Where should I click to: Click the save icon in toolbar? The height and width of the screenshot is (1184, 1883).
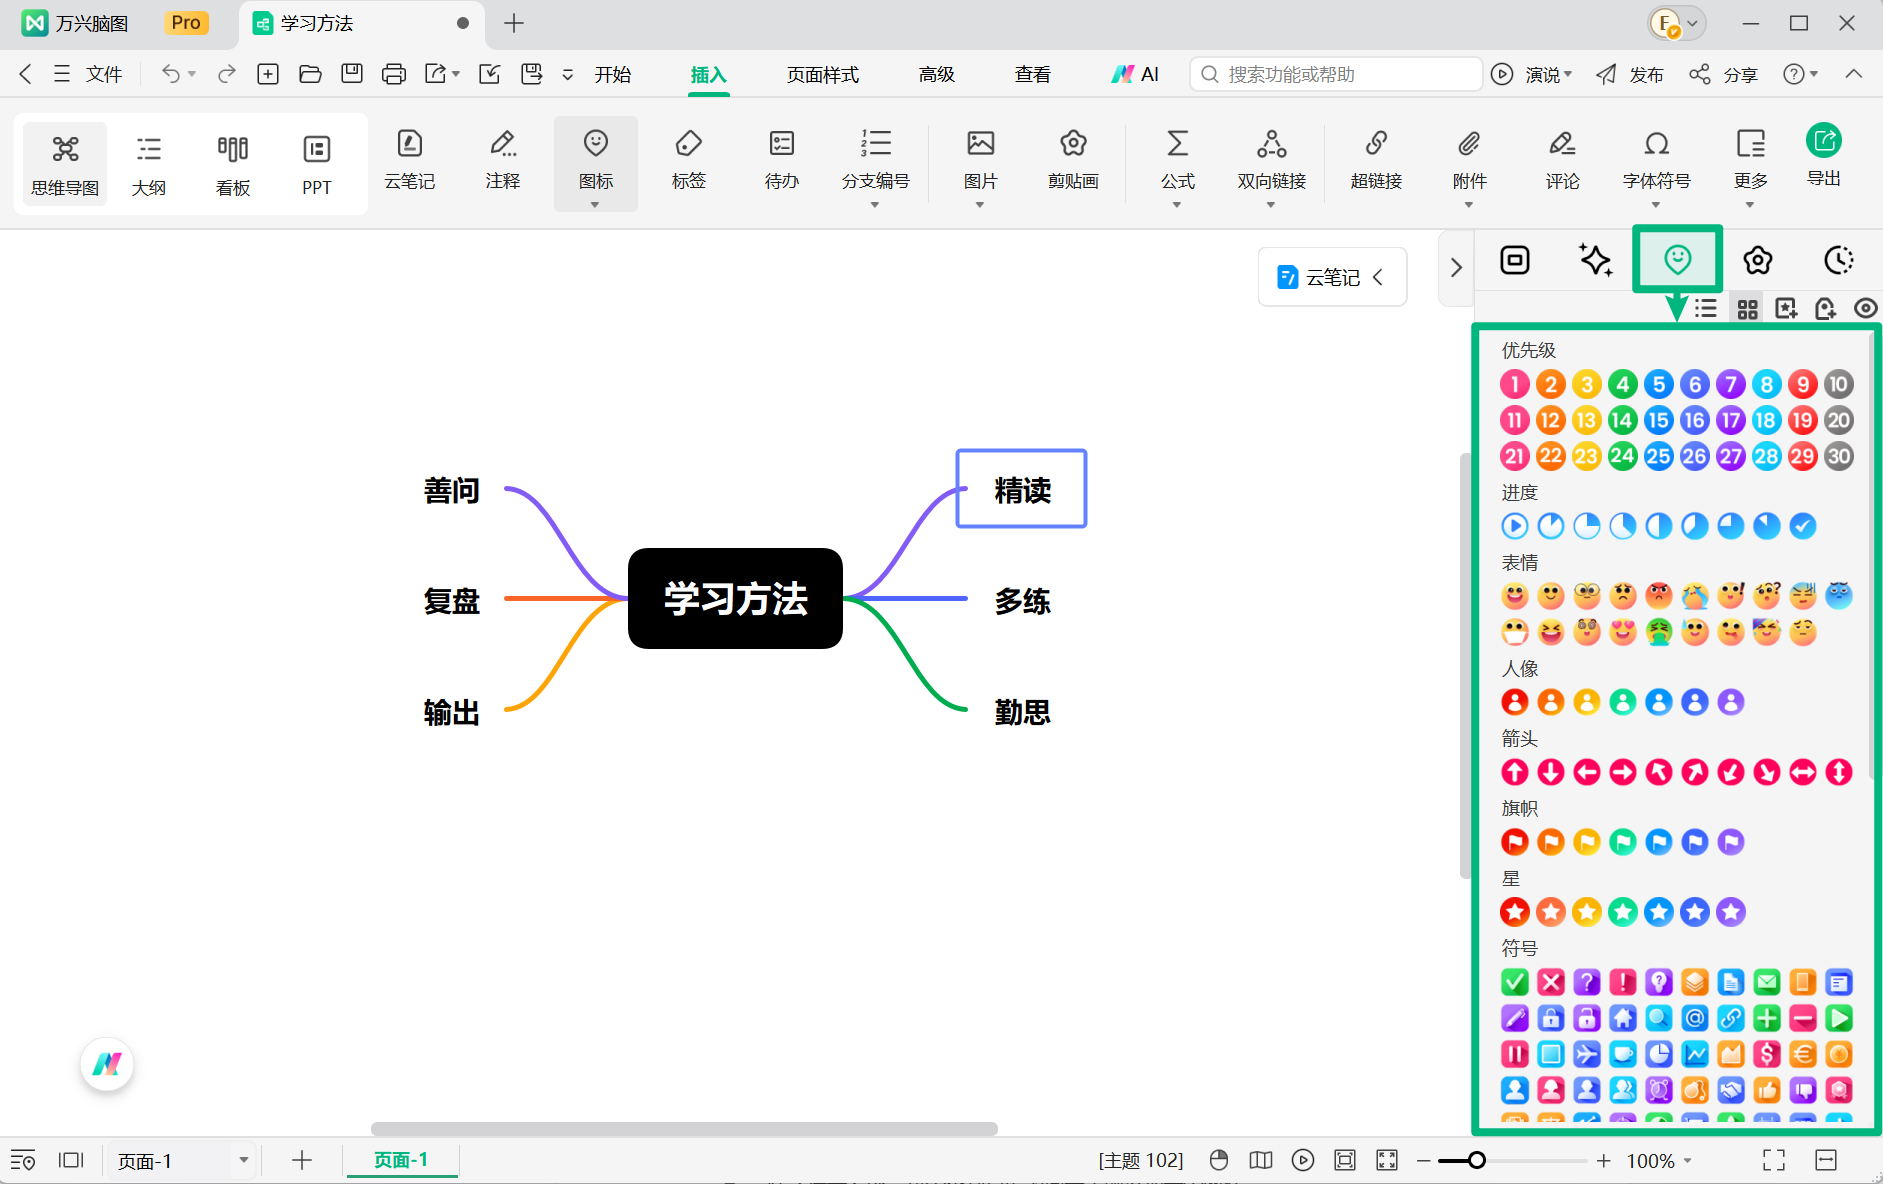click(x=352, y=74)
